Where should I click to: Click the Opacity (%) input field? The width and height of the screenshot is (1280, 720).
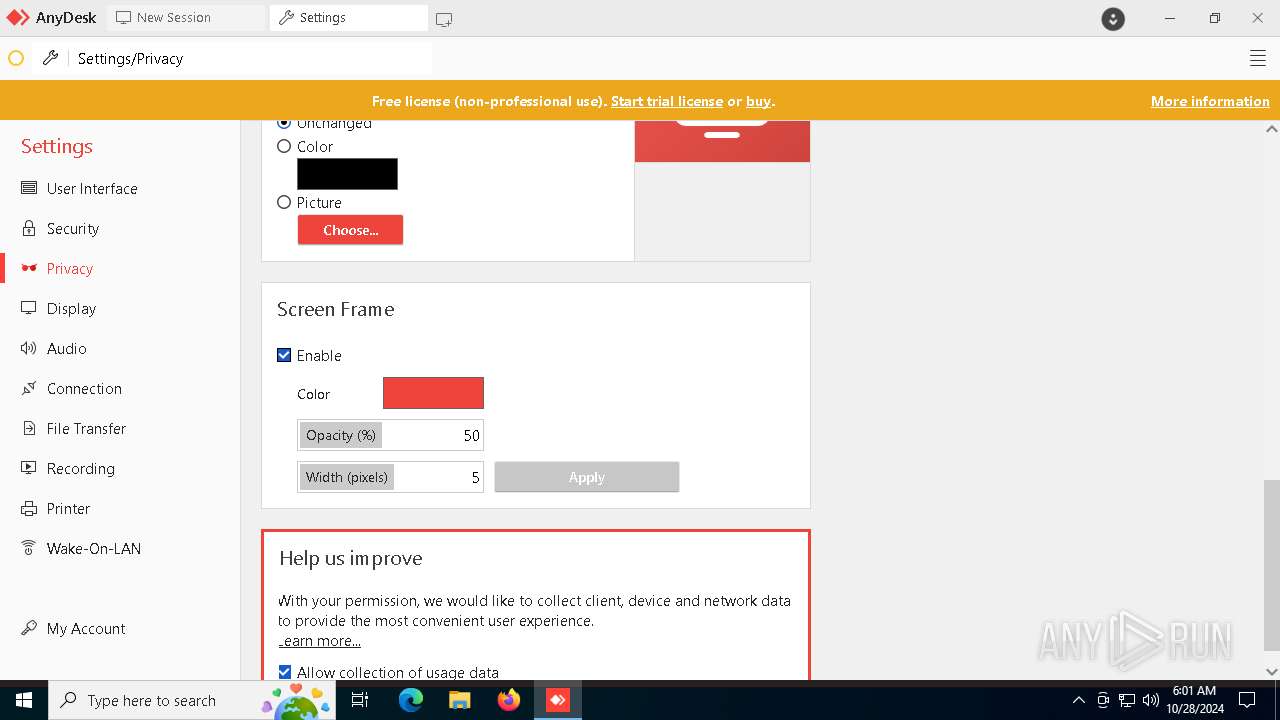[390, 435]
